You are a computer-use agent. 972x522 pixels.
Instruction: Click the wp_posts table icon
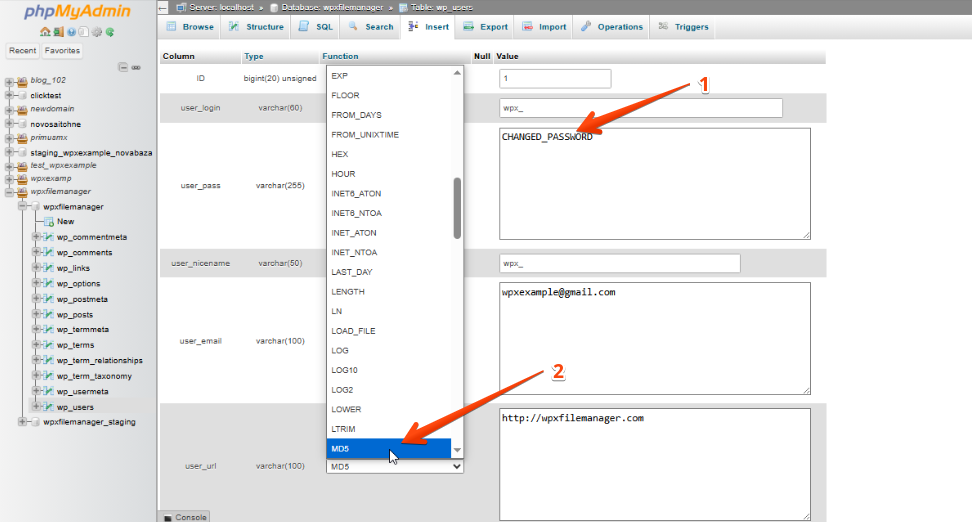tap(47, 314)
